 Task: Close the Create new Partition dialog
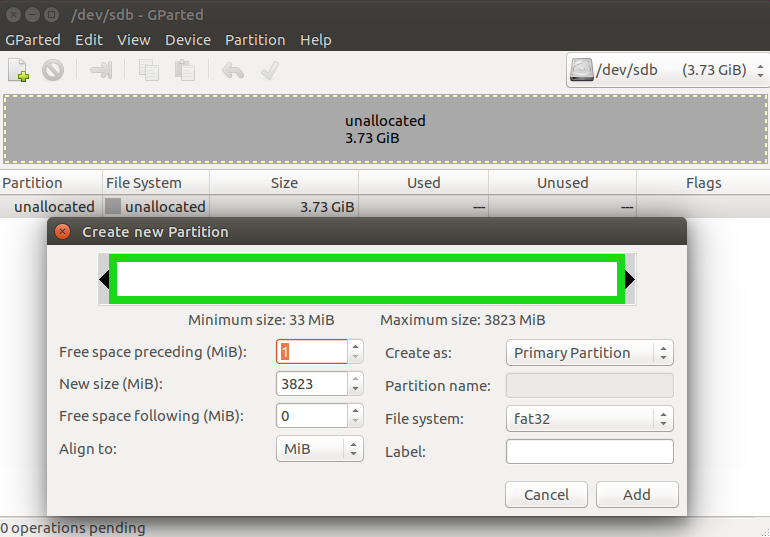point(62,232)
